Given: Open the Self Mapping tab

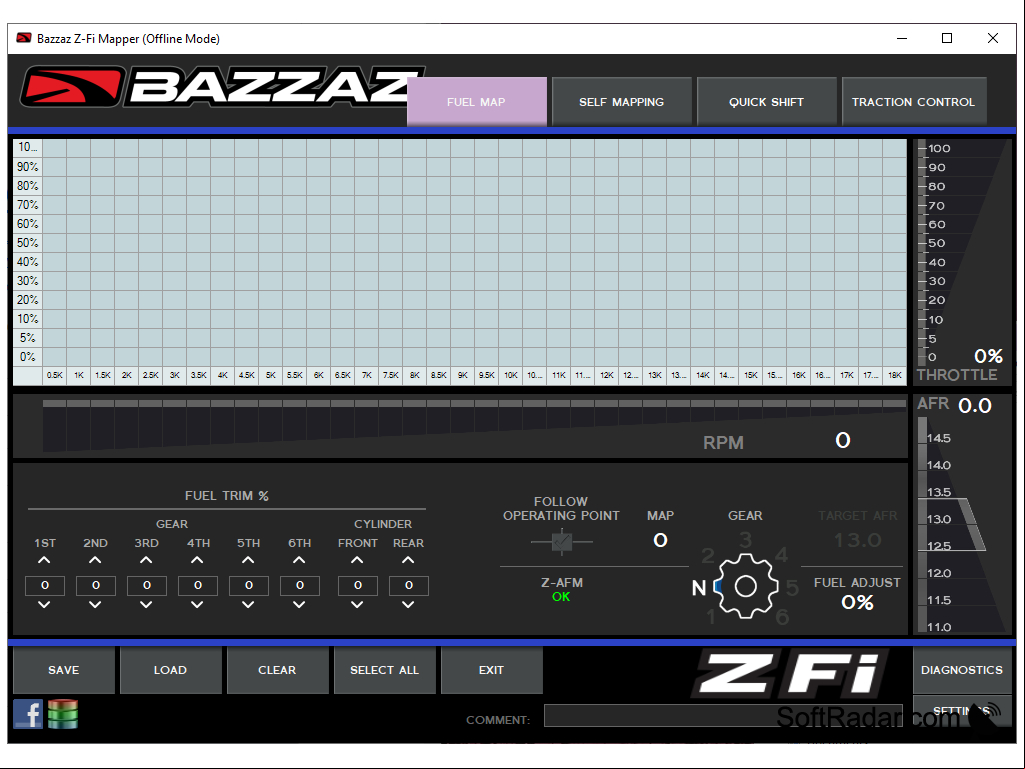Looking at the screenshot, I should coord(622,102).
